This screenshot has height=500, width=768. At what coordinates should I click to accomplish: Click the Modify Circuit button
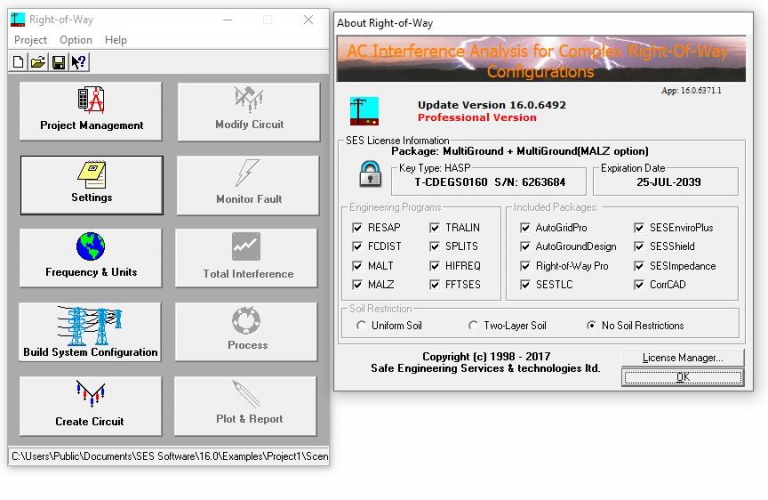tap(249, 112)
